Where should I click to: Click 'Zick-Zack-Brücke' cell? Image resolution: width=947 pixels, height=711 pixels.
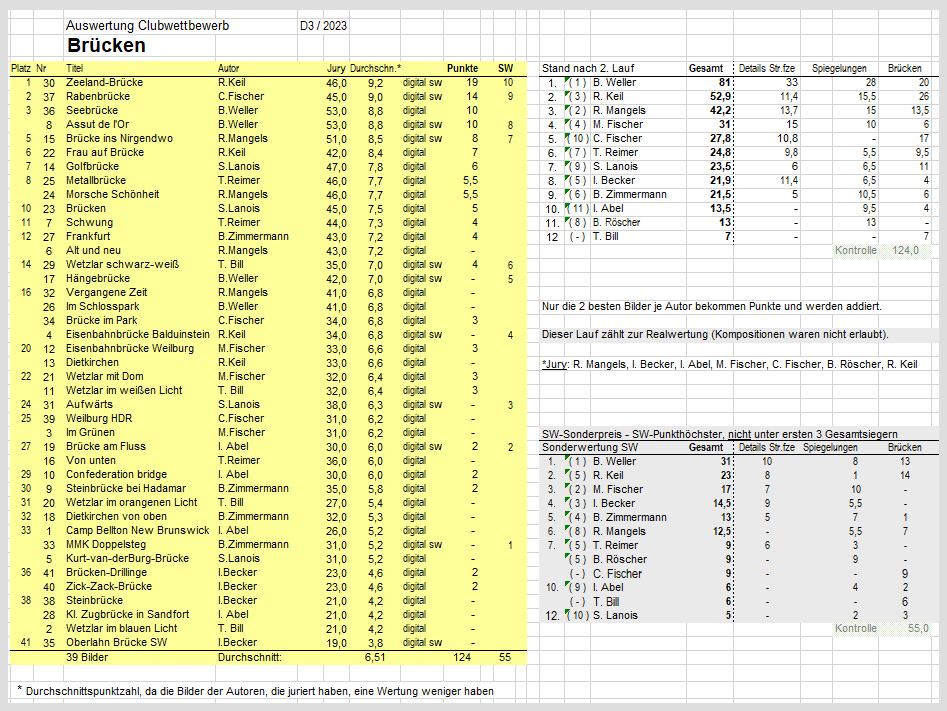point(109,586)
